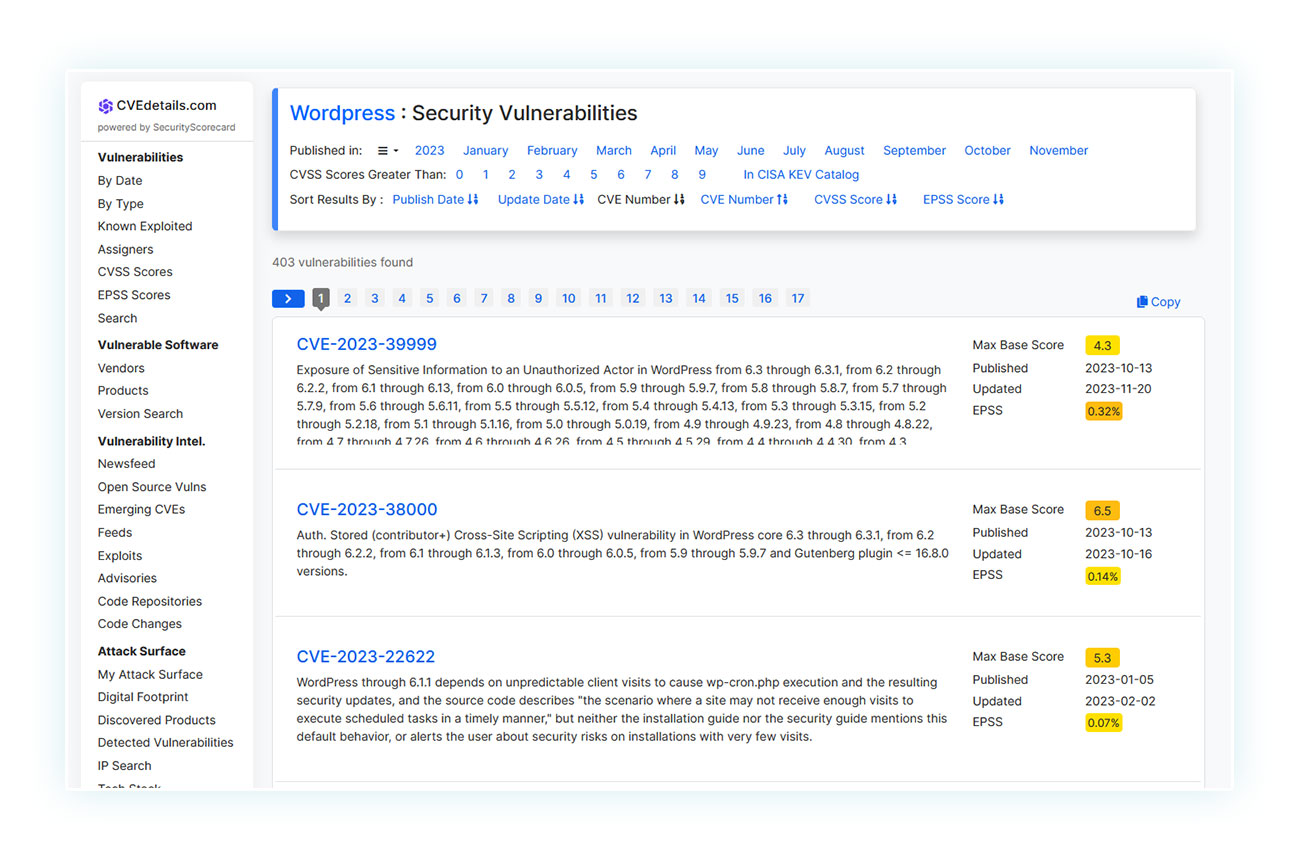Open the Wordpress vendor link in heading
The image size is (1300, 860).
click(342, 113)
